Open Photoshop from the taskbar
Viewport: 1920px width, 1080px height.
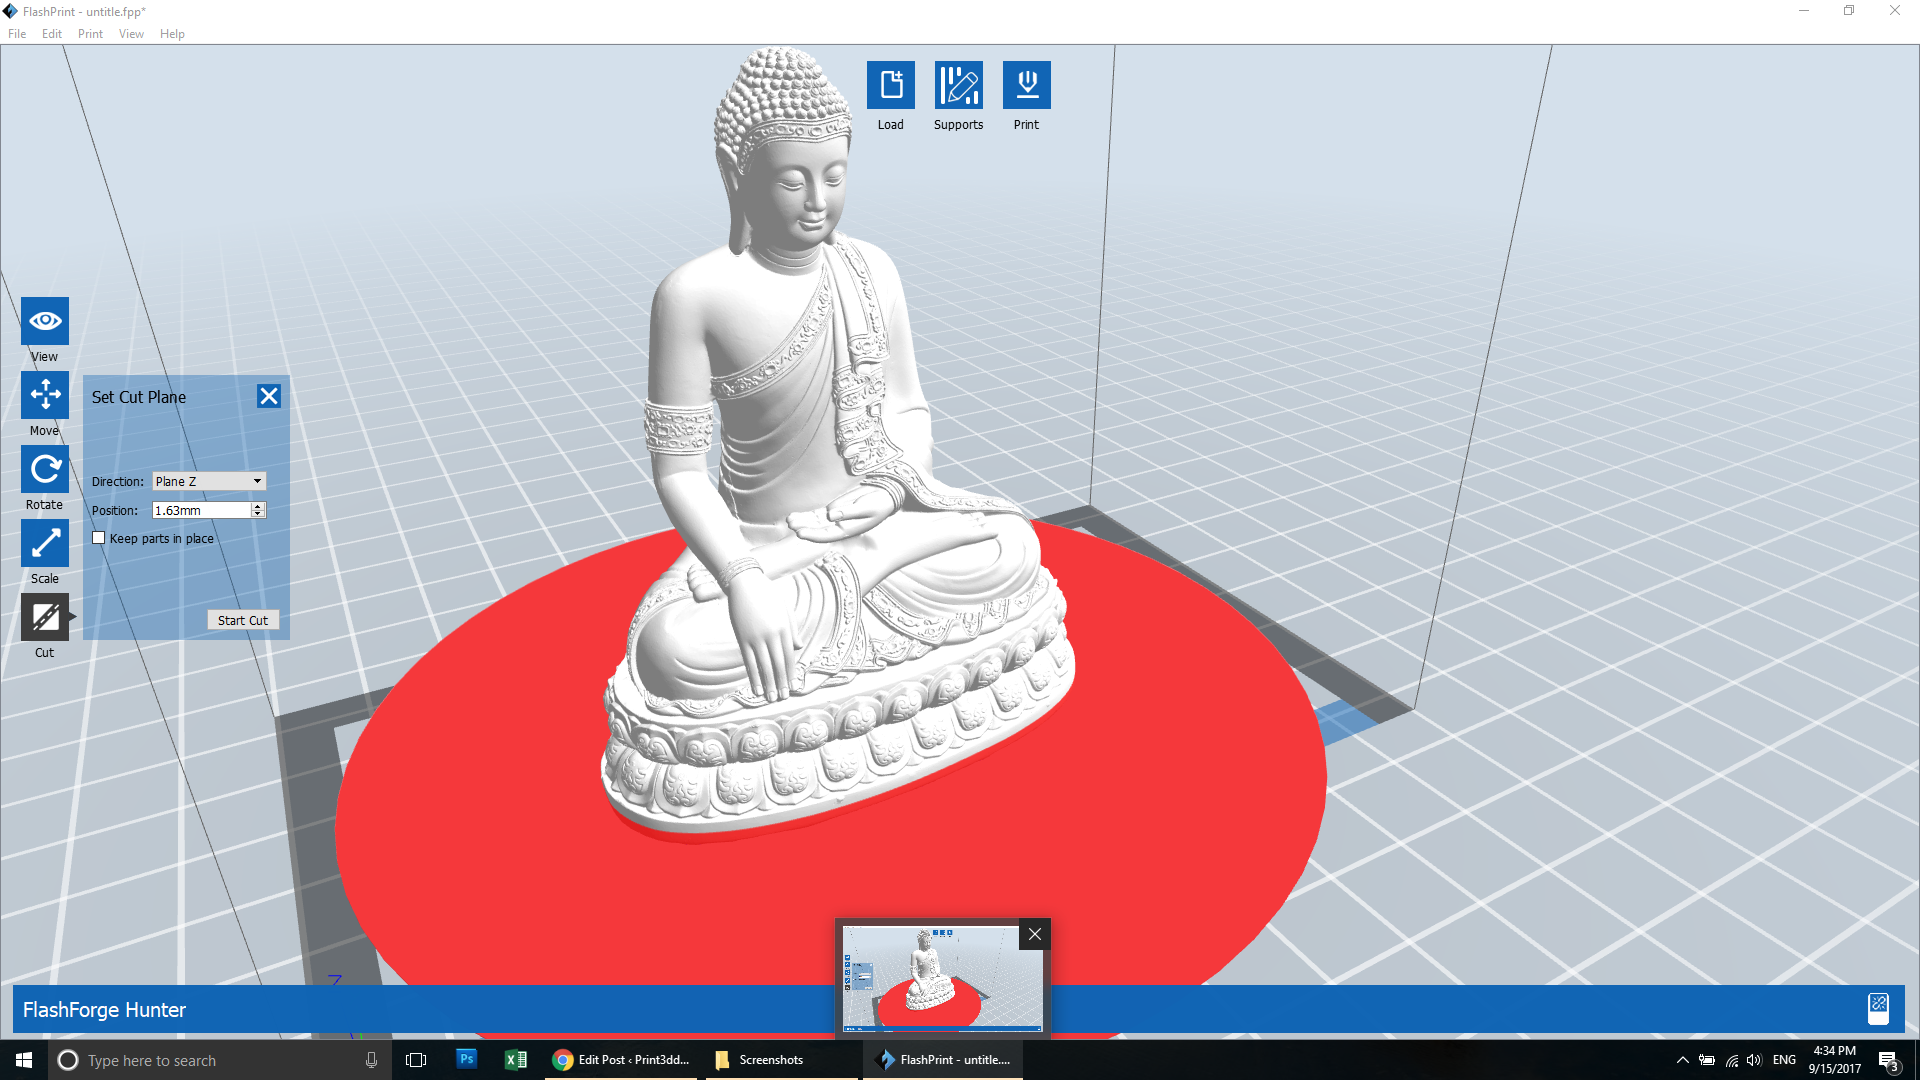tap(466, 1058)
